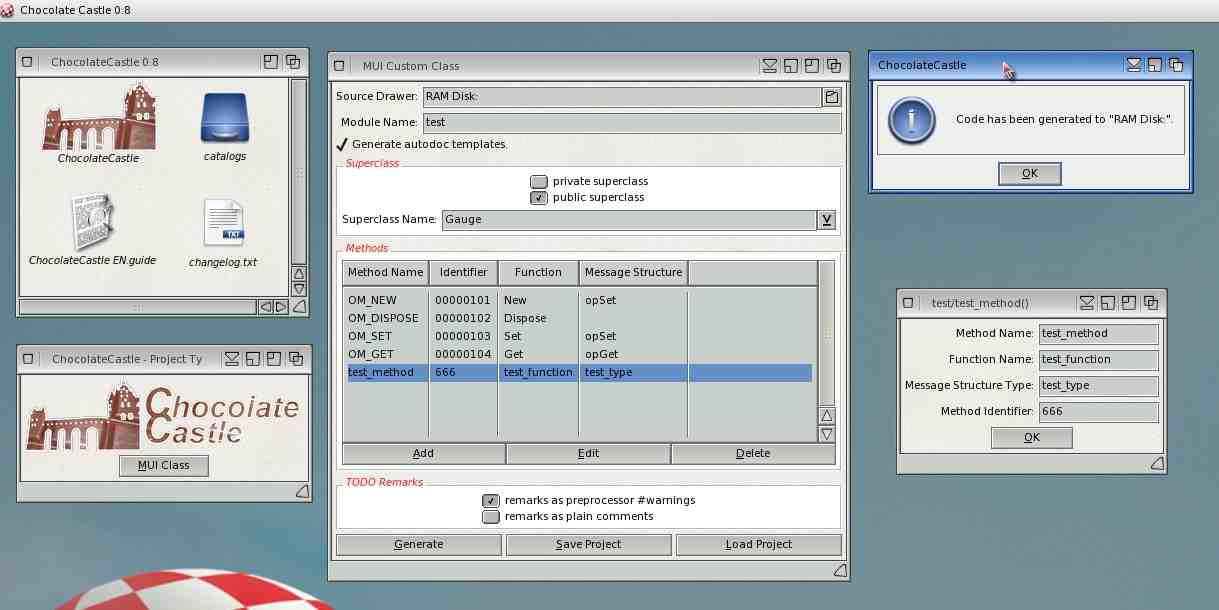
Task: Open the ChocolateCastle EN.guide file icon
Action: (92, 223)
